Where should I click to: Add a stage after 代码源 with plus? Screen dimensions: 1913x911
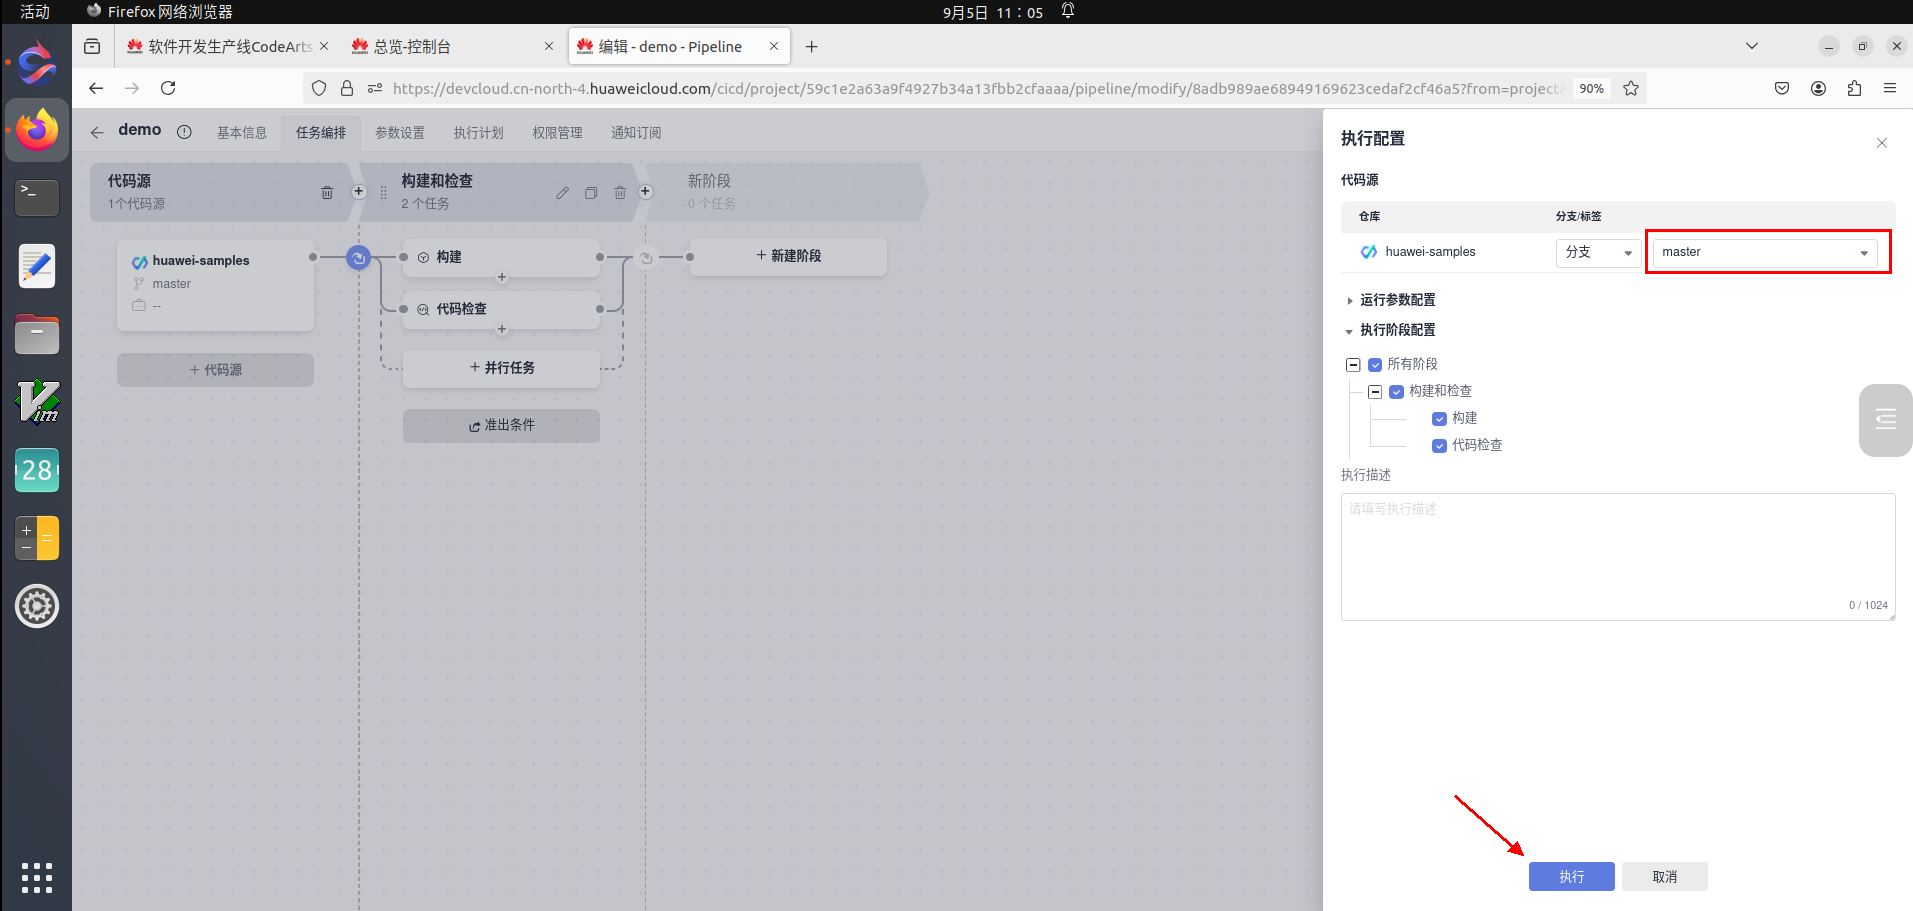pyautogui.click(x=359, y=191)
